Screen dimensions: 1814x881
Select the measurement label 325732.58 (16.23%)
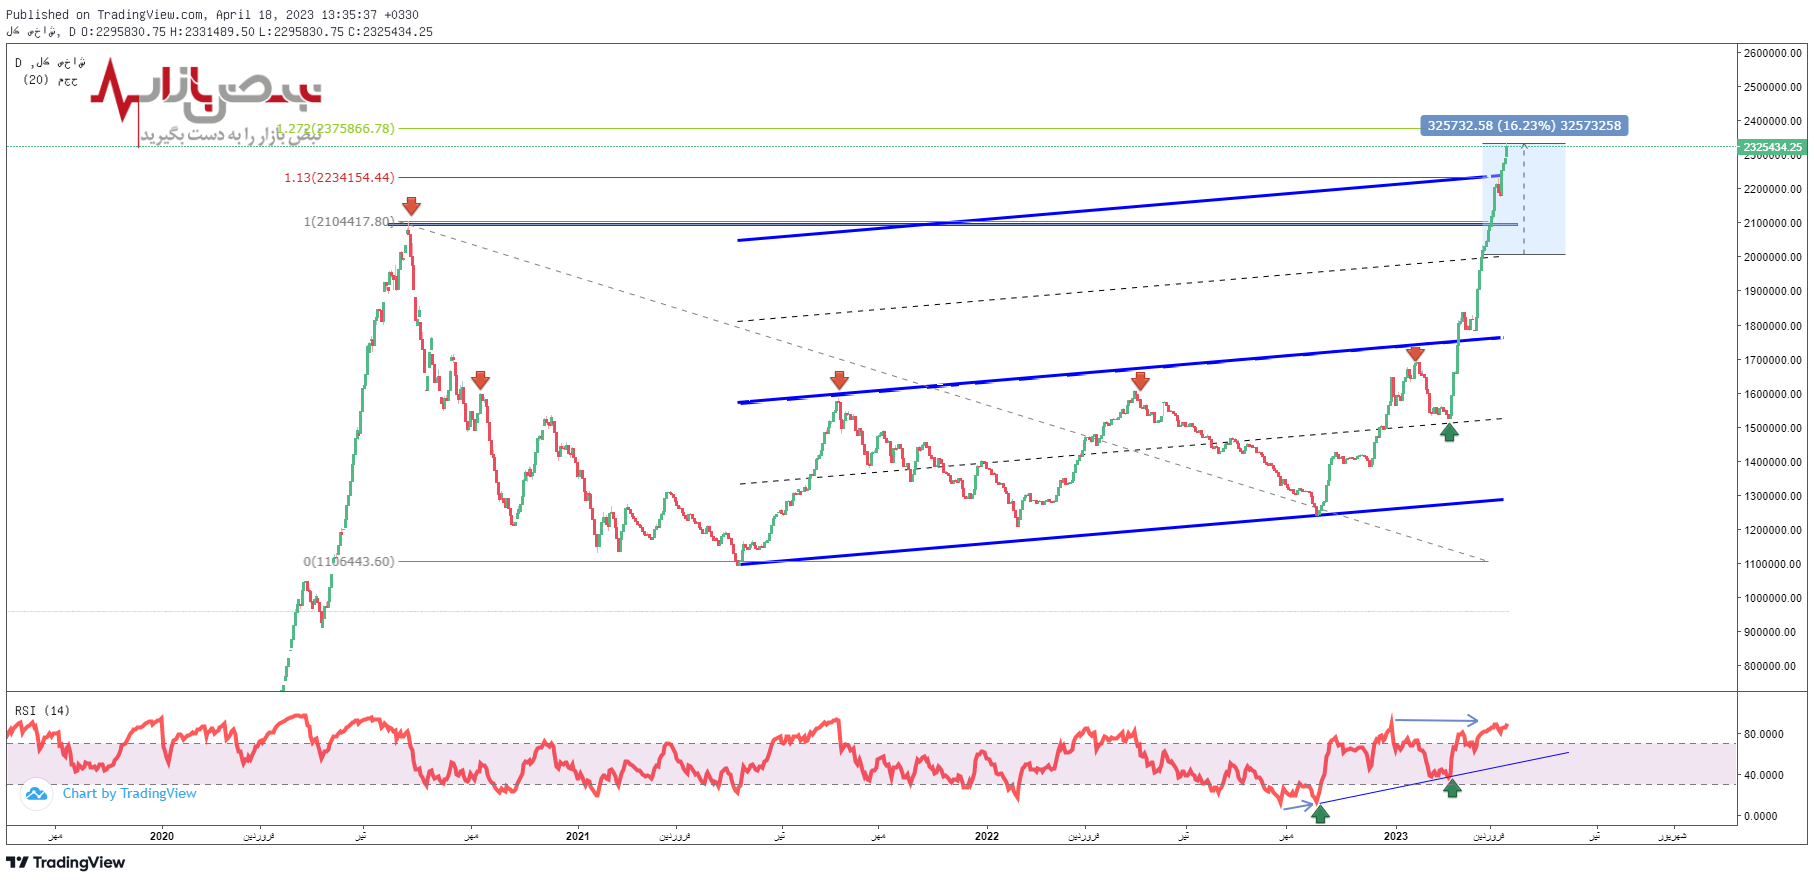(1524, 125)
